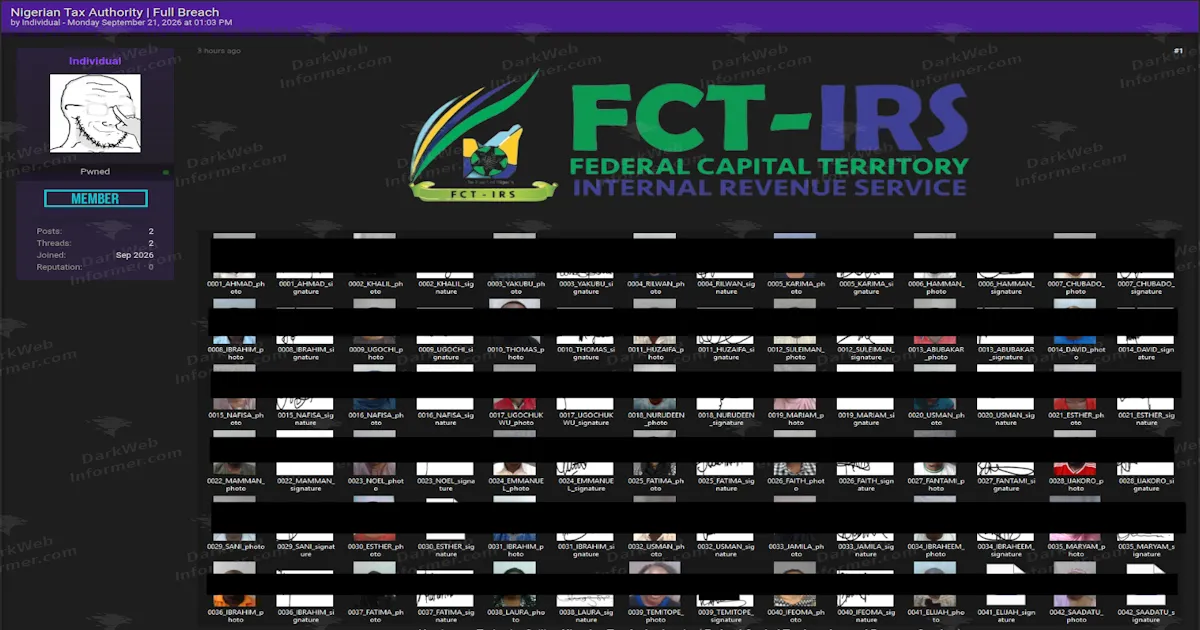Click the 0019_MARIAM_photo label
1200x630 pixels.
(796, 418)
